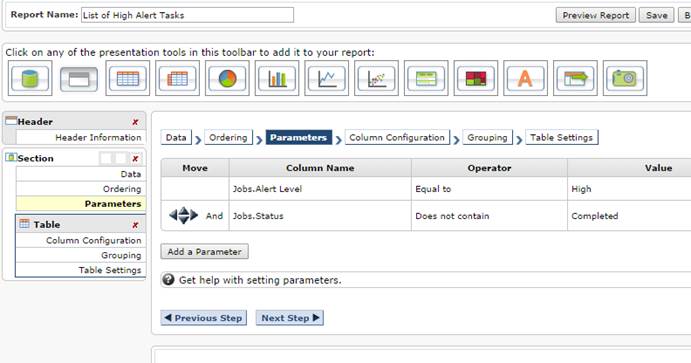
Task: Add the red and green heat map
Action: (x=476, y=78)
